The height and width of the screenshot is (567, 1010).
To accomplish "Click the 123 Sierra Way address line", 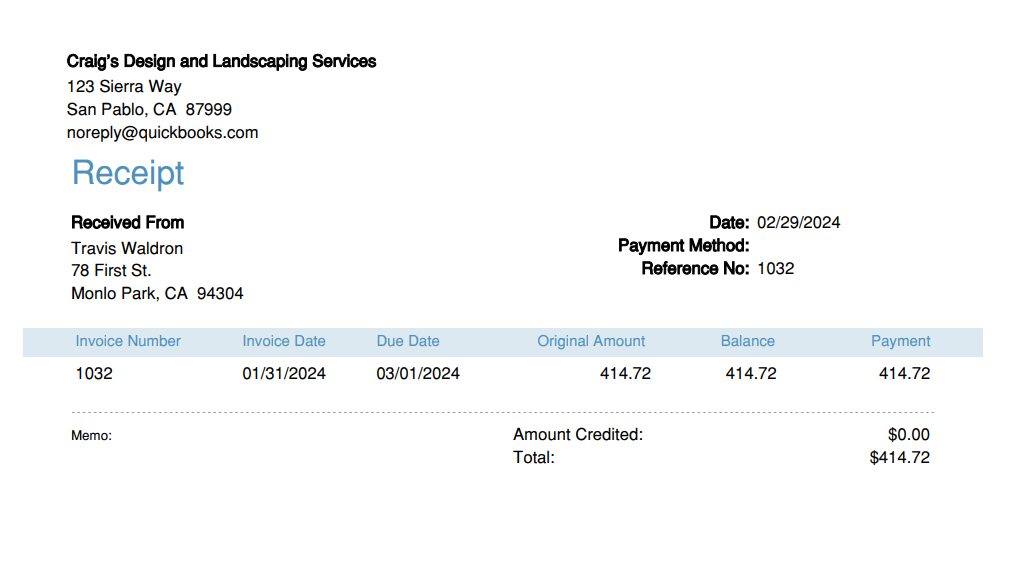I will point(124,86).
